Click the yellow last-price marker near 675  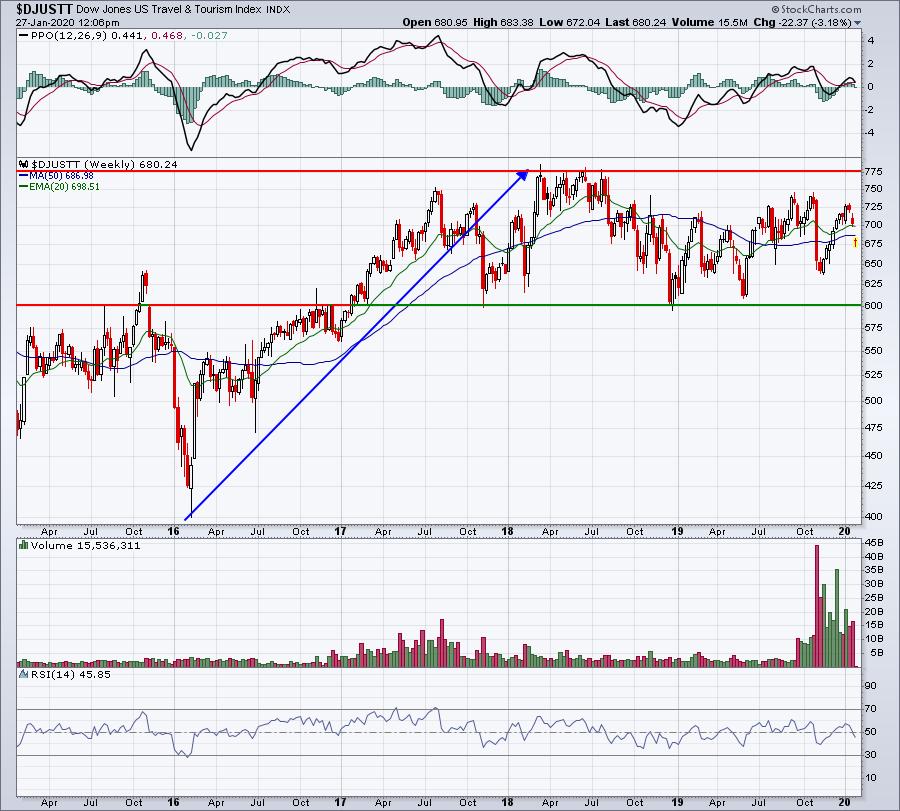tap(855, 243)
